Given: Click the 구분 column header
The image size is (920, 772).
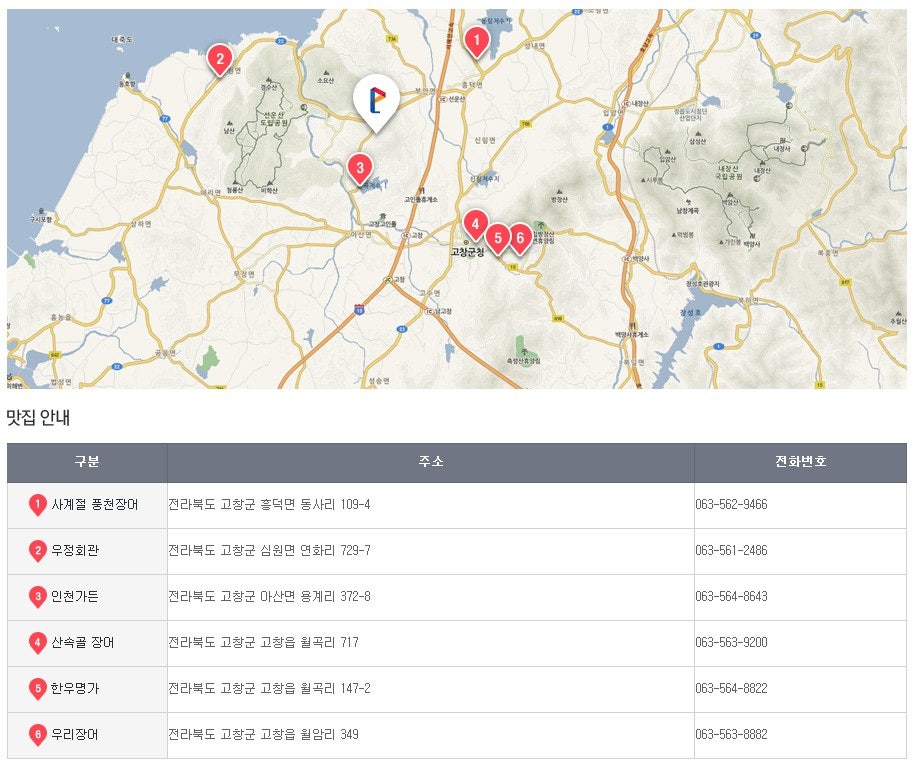Looking at the screenshot, I should tap(87, 462).
